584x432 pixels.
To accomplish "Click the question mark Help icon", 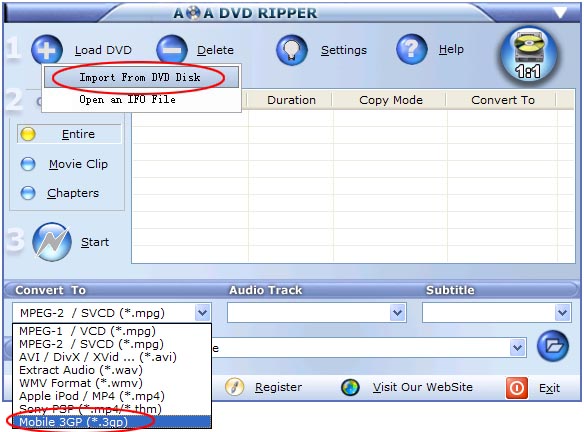I will (412, 49).
